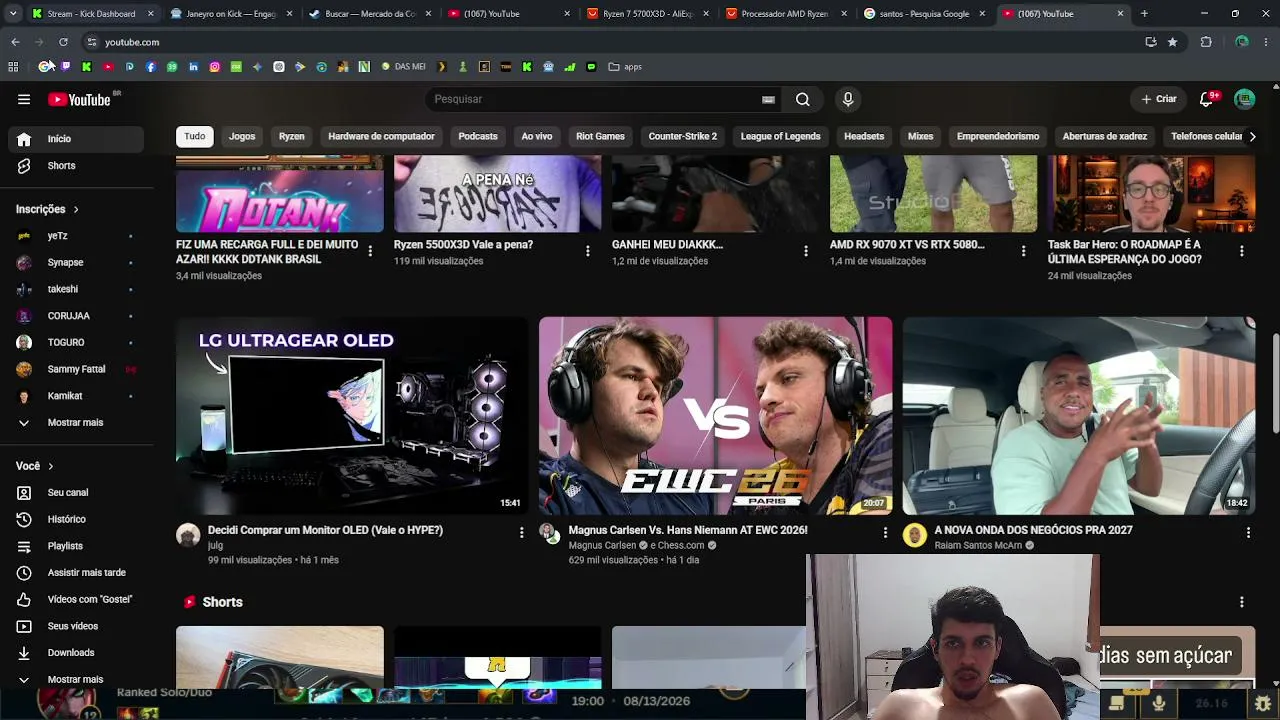Image resolution: width=1280 pixels, height=720 pixels.
Task: Reload the page in the browser
Action: (63, 42)
